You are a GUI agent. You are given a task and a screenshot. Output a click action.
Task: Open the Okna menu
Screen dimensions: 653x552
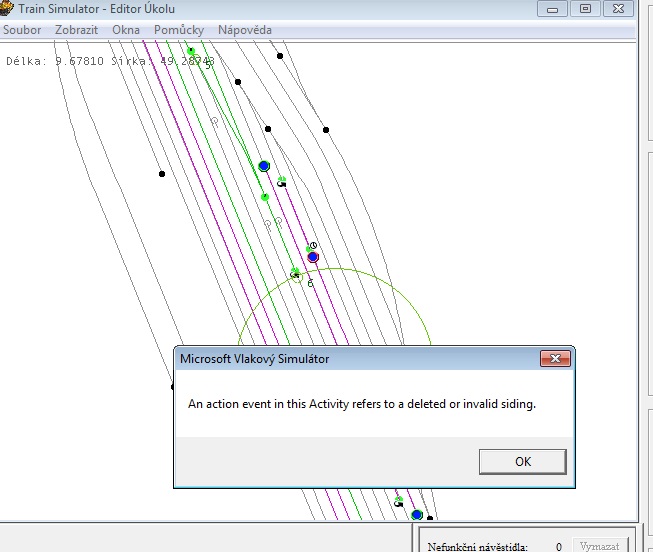[x=126, y=30]
